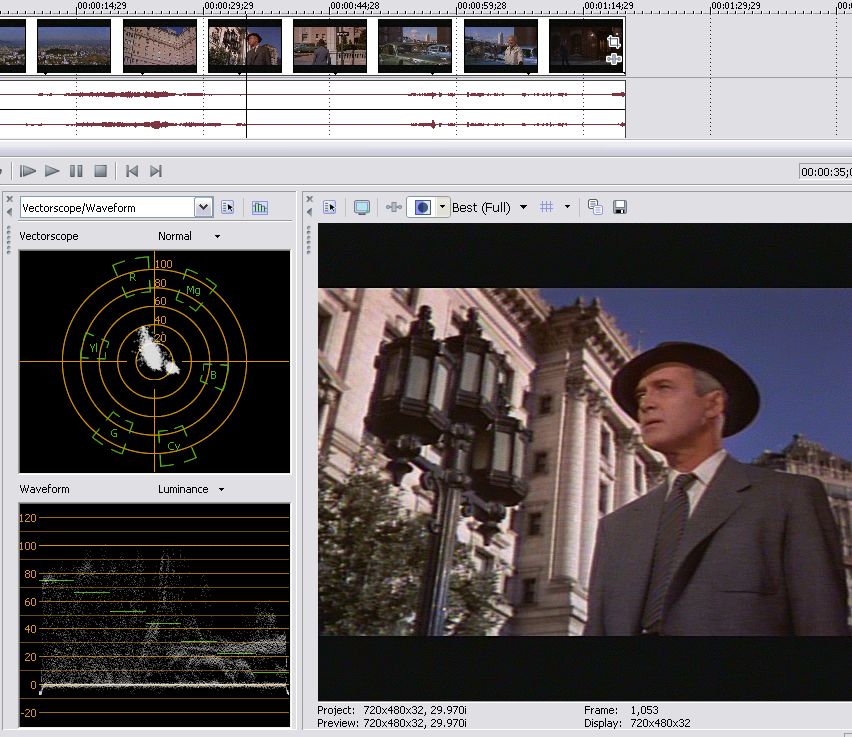This screenshot has width=852, height=737.
Task: Open Event Pan/Crop on the last clip
Action: (613, 42)
